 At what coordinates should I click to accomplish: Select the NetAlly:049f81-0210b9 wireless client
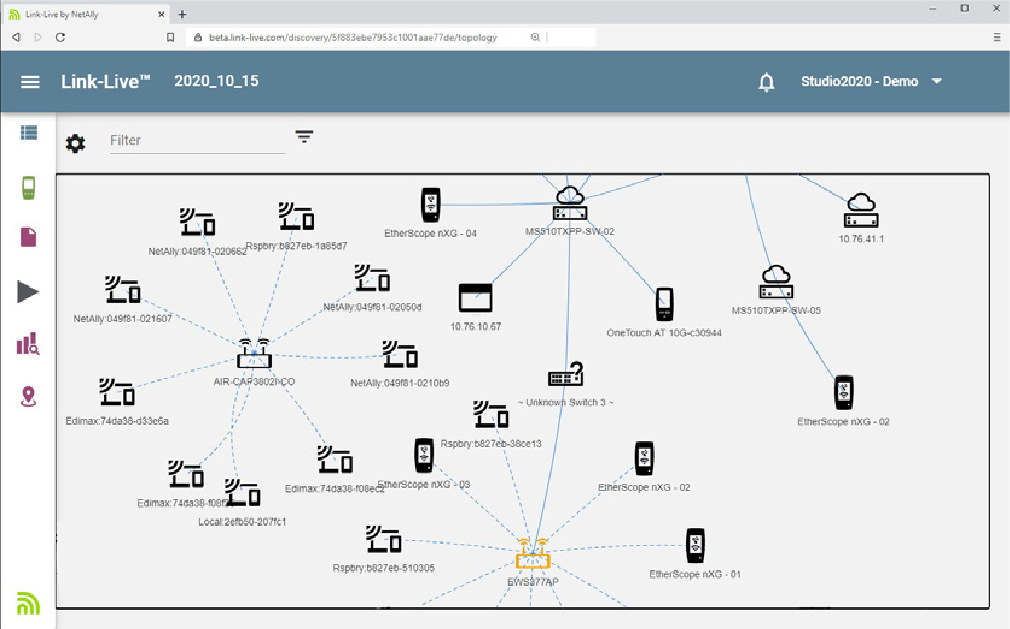[400, 354]
